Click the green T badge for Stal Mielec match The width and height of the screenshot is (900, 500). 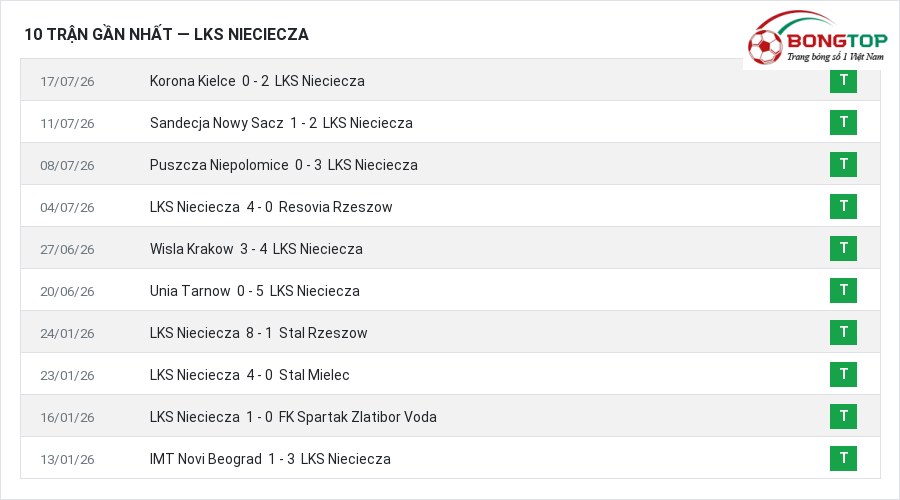[x=843, y=374]
